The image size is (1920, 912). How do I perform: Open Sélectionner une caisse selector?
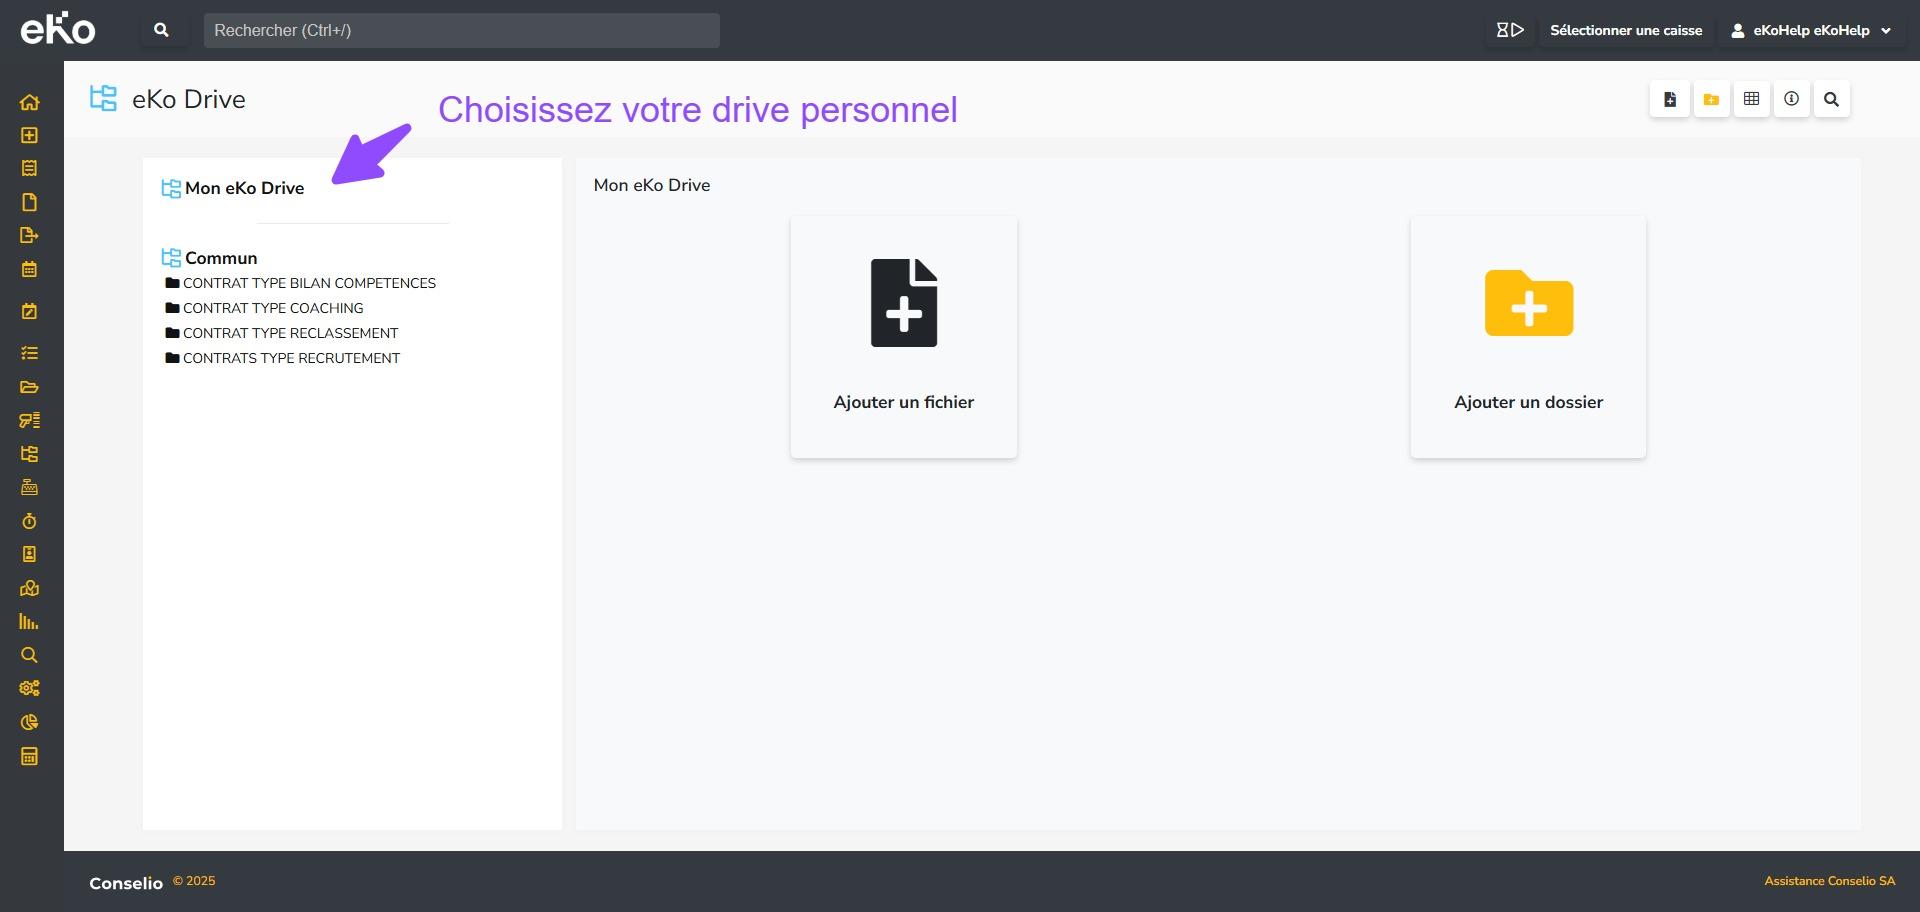[1625, 30]
